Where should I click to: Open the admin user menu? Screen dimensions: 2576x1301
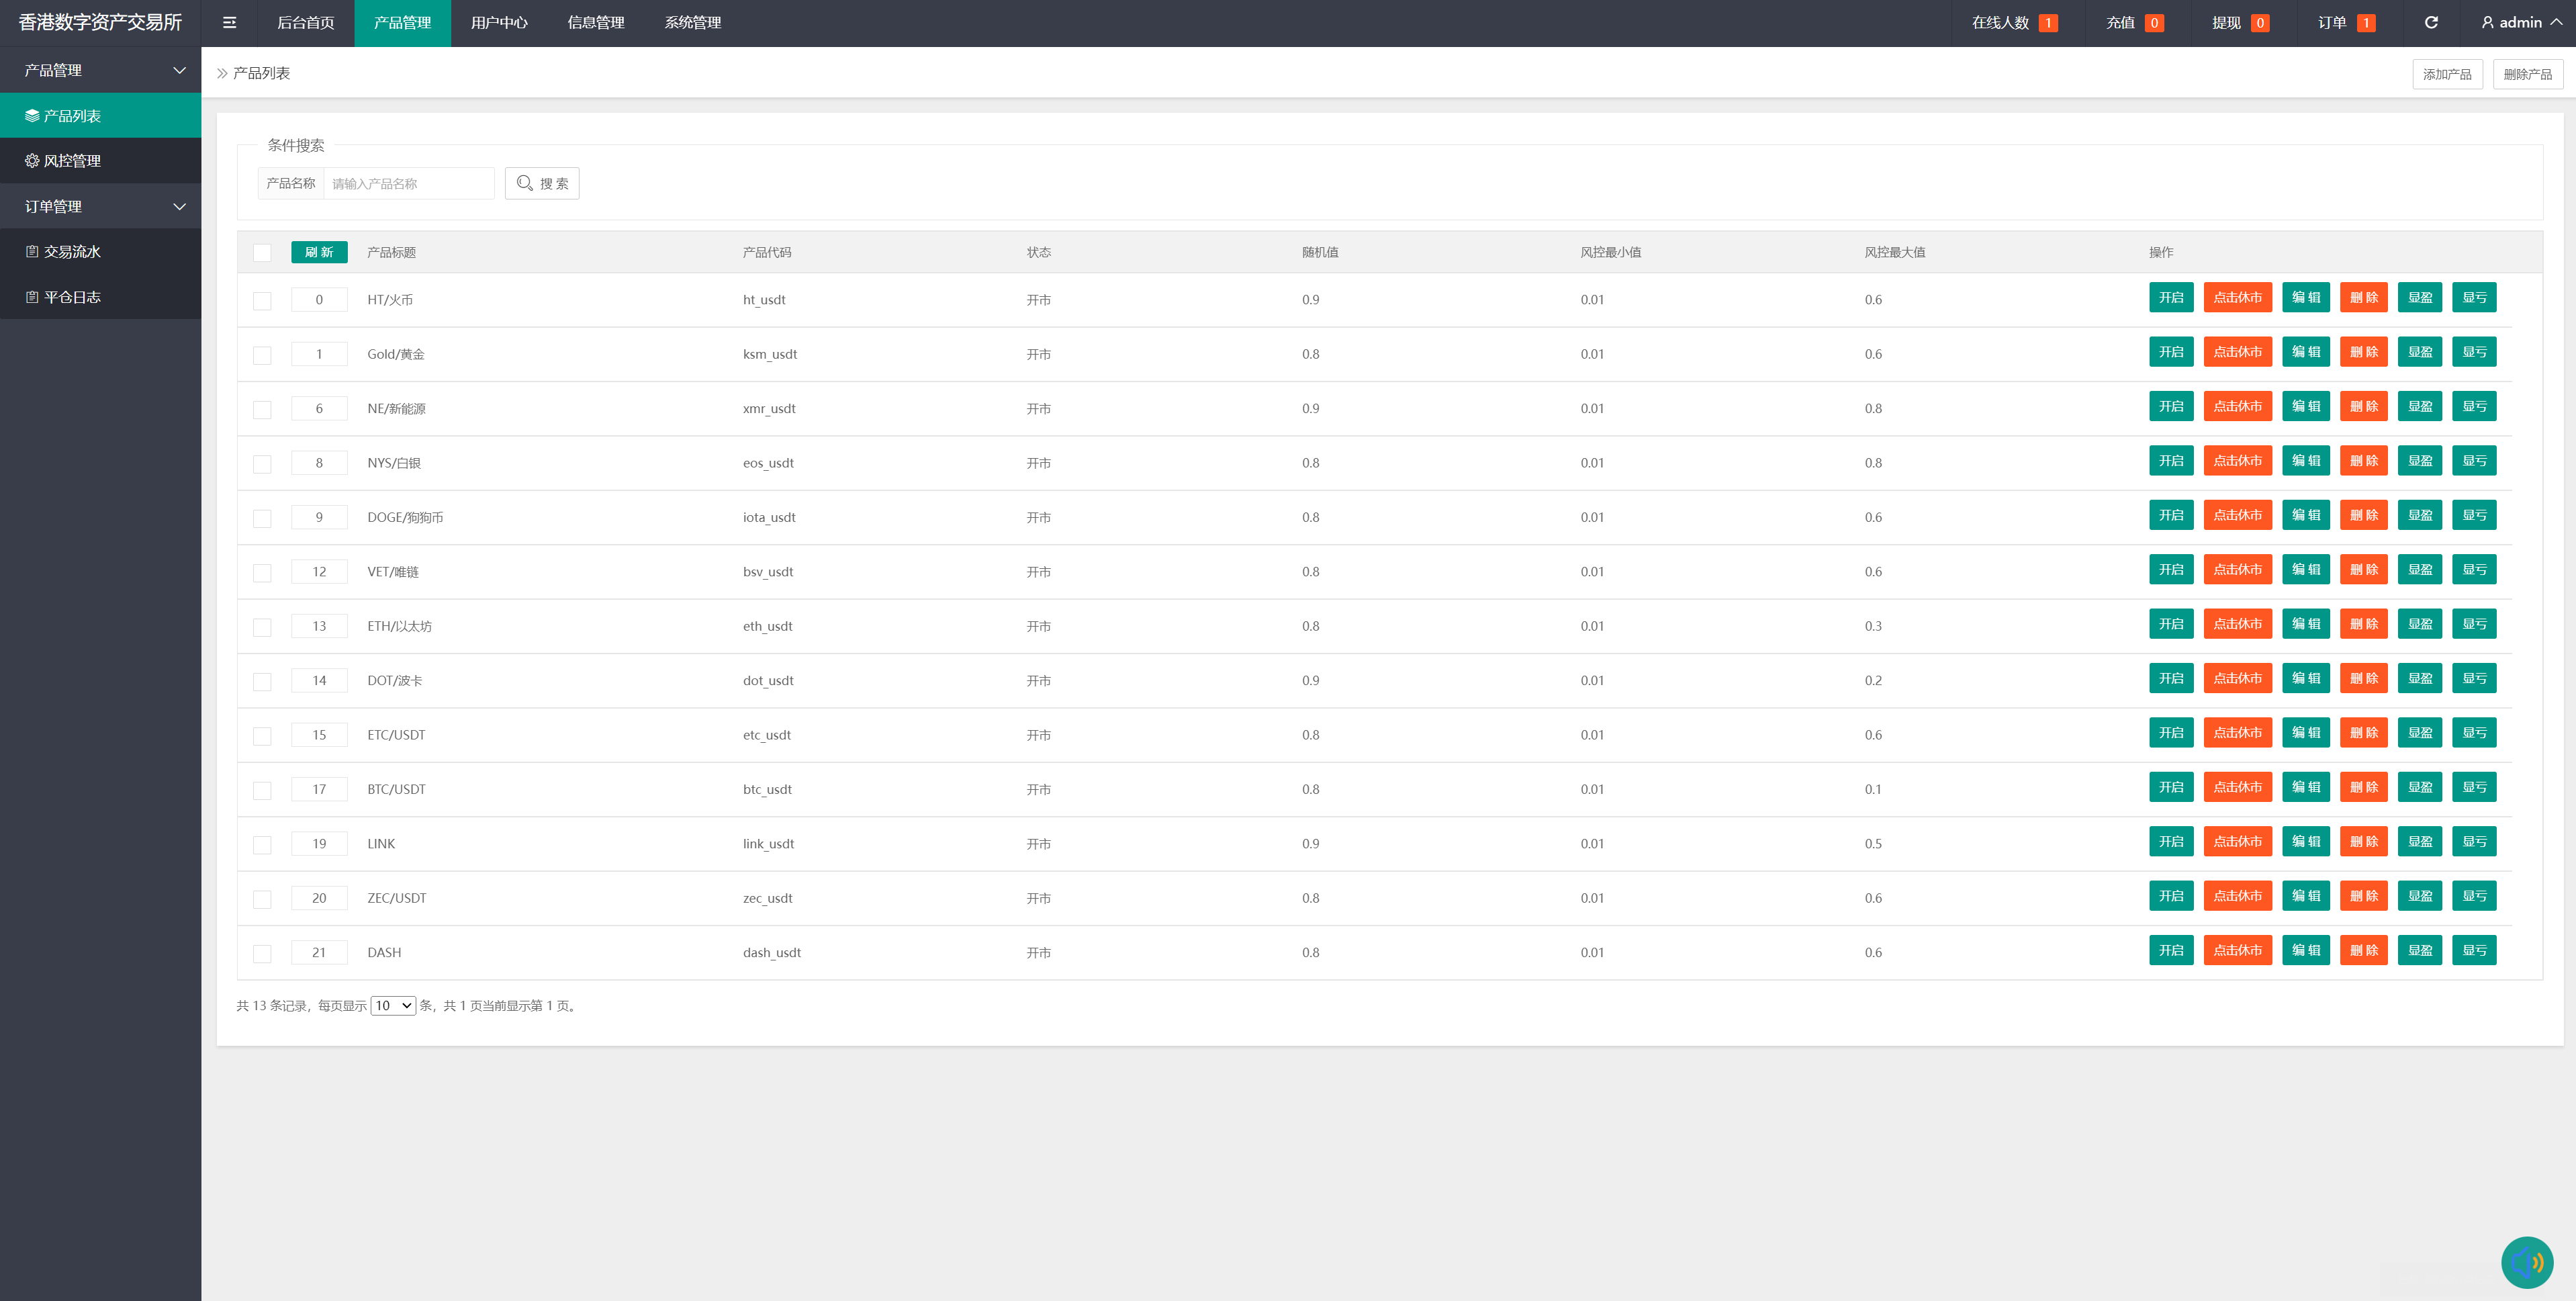(x=2520, y=22)
